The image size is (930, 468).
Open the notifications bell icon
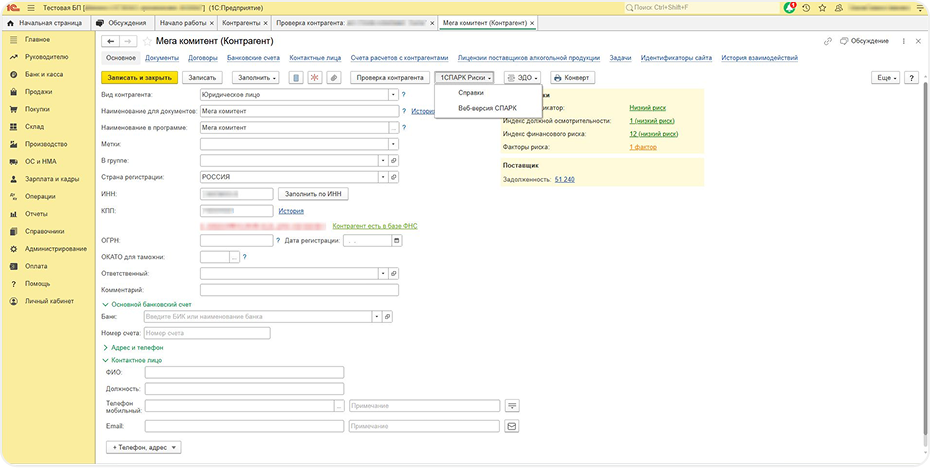pos(789,8)
